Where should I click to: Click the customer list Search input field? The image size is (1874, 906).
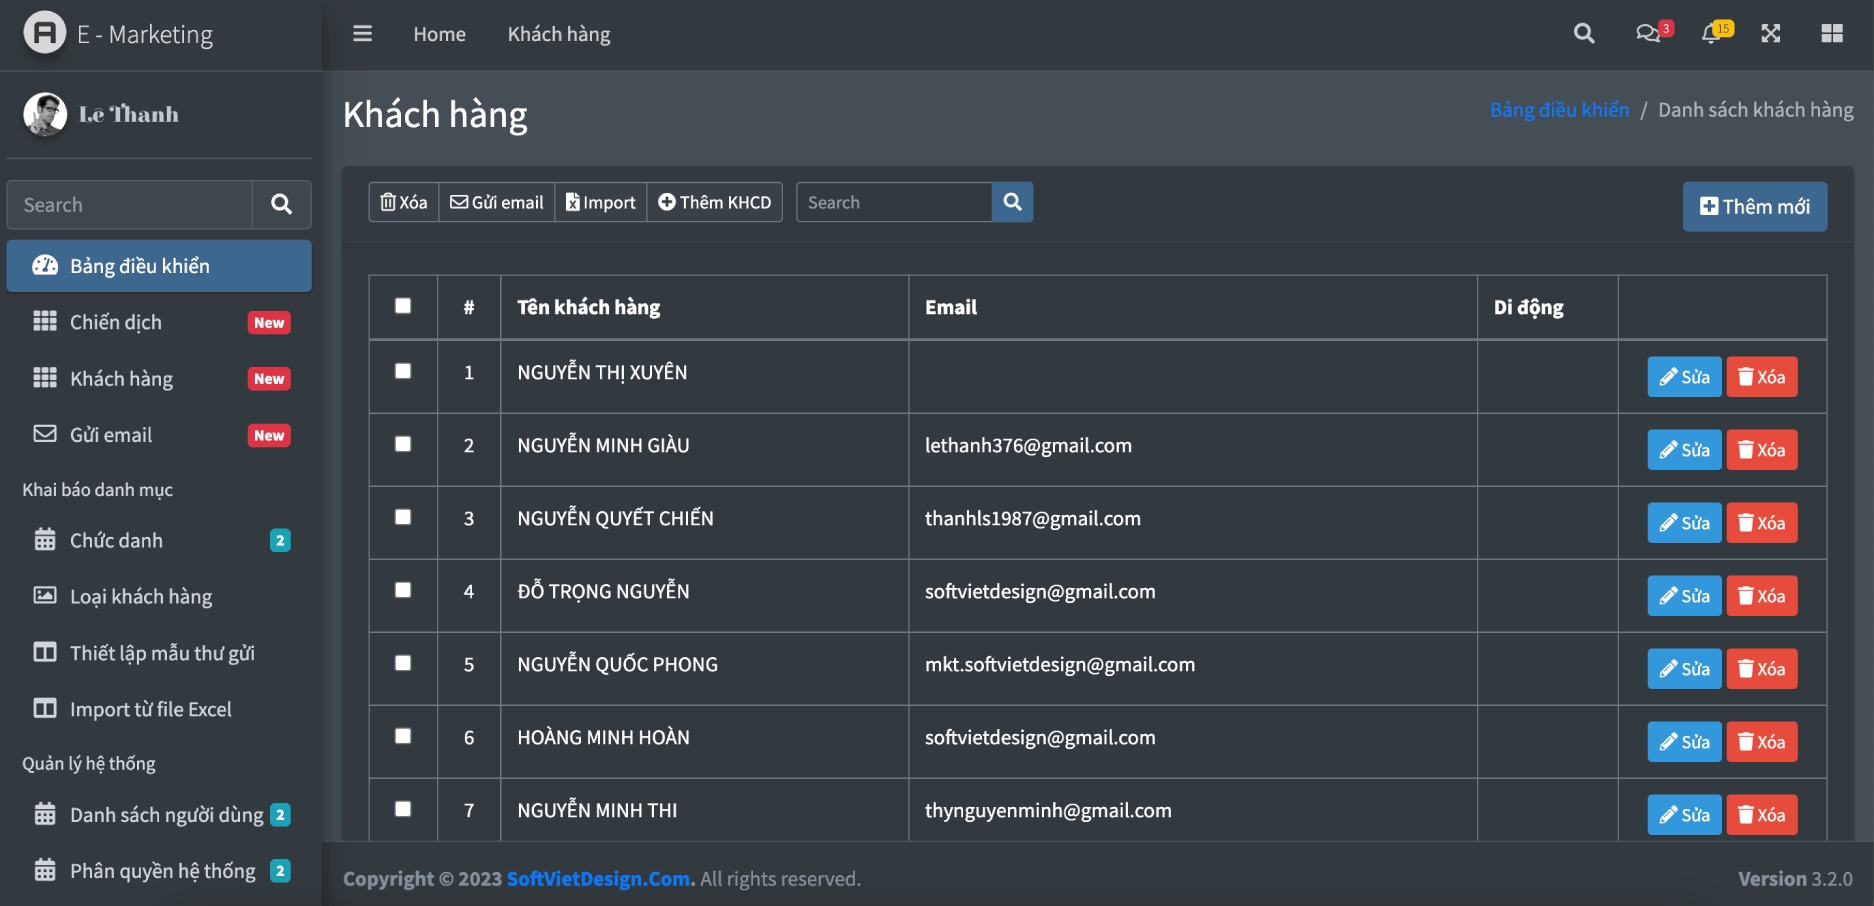pos(893,202)
